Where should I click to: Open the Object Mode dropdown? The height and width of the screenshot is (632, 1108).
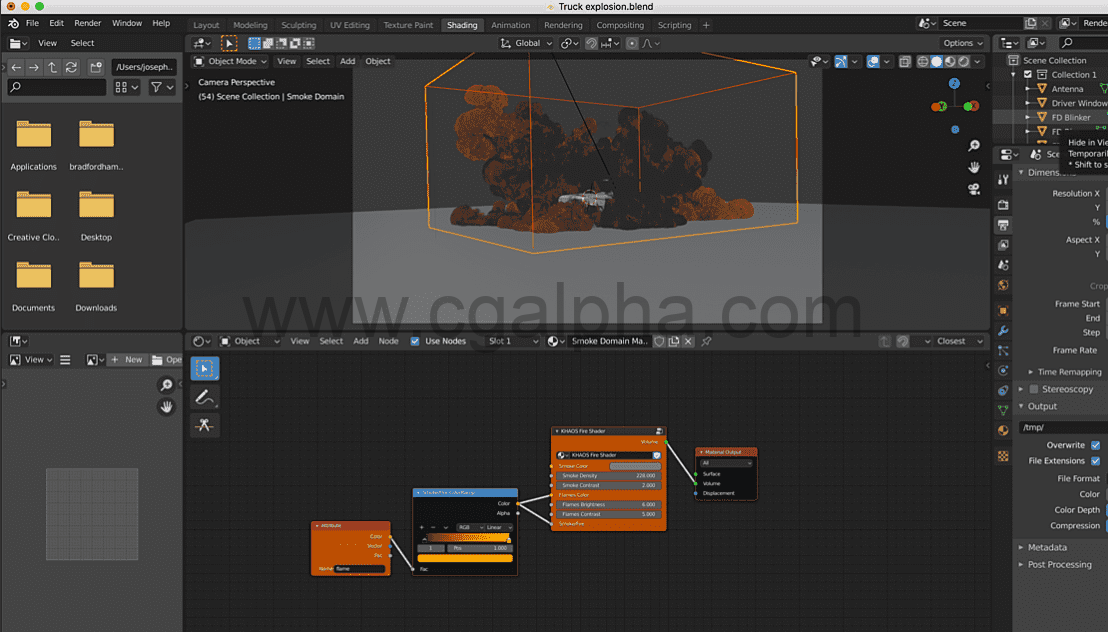pyautogui.click(x=232, y=61)
